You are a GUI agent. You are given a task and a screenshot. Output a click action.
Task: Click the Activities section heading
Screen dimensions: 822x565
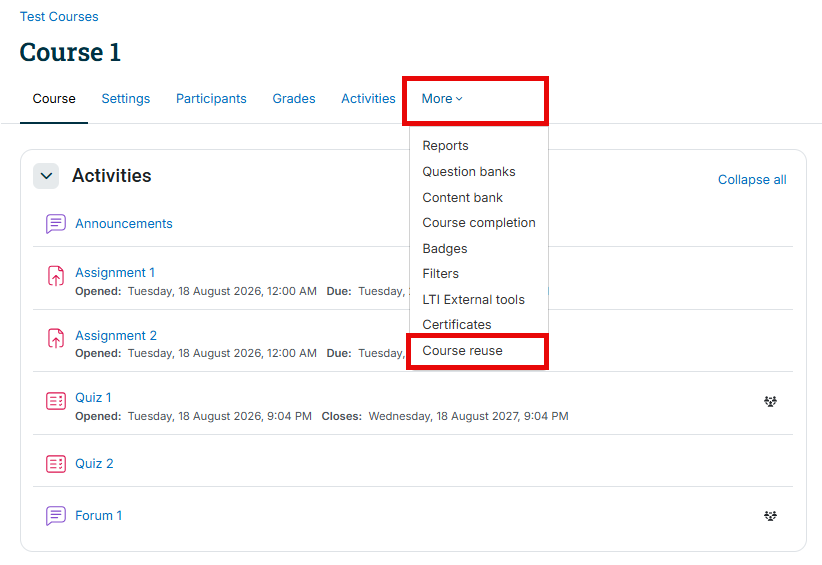(x=112, y=176)
